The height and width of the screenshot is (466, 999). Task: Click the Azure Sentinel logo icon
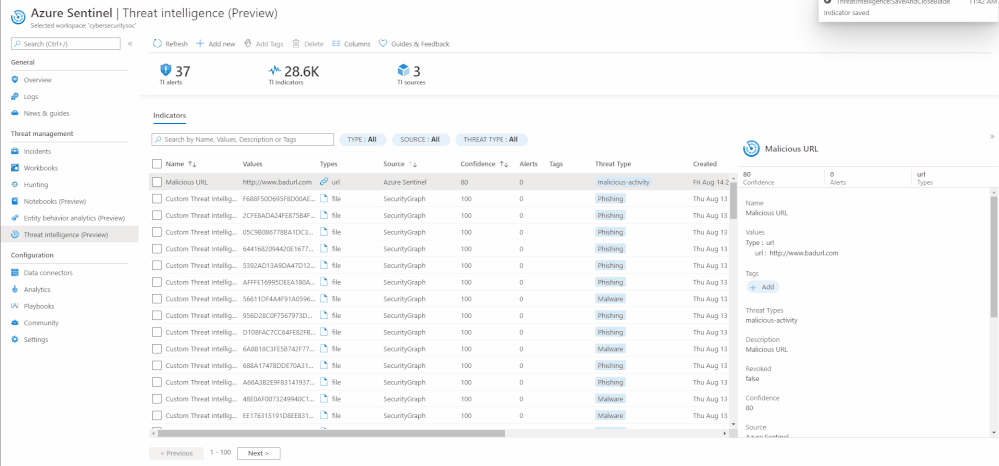click(18, 17)
